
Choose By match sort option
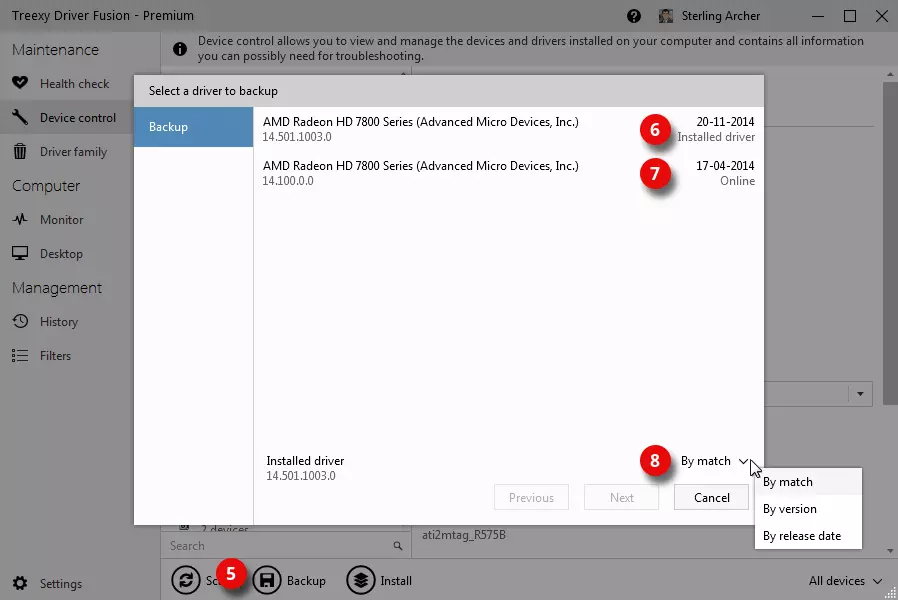(808, 482)
